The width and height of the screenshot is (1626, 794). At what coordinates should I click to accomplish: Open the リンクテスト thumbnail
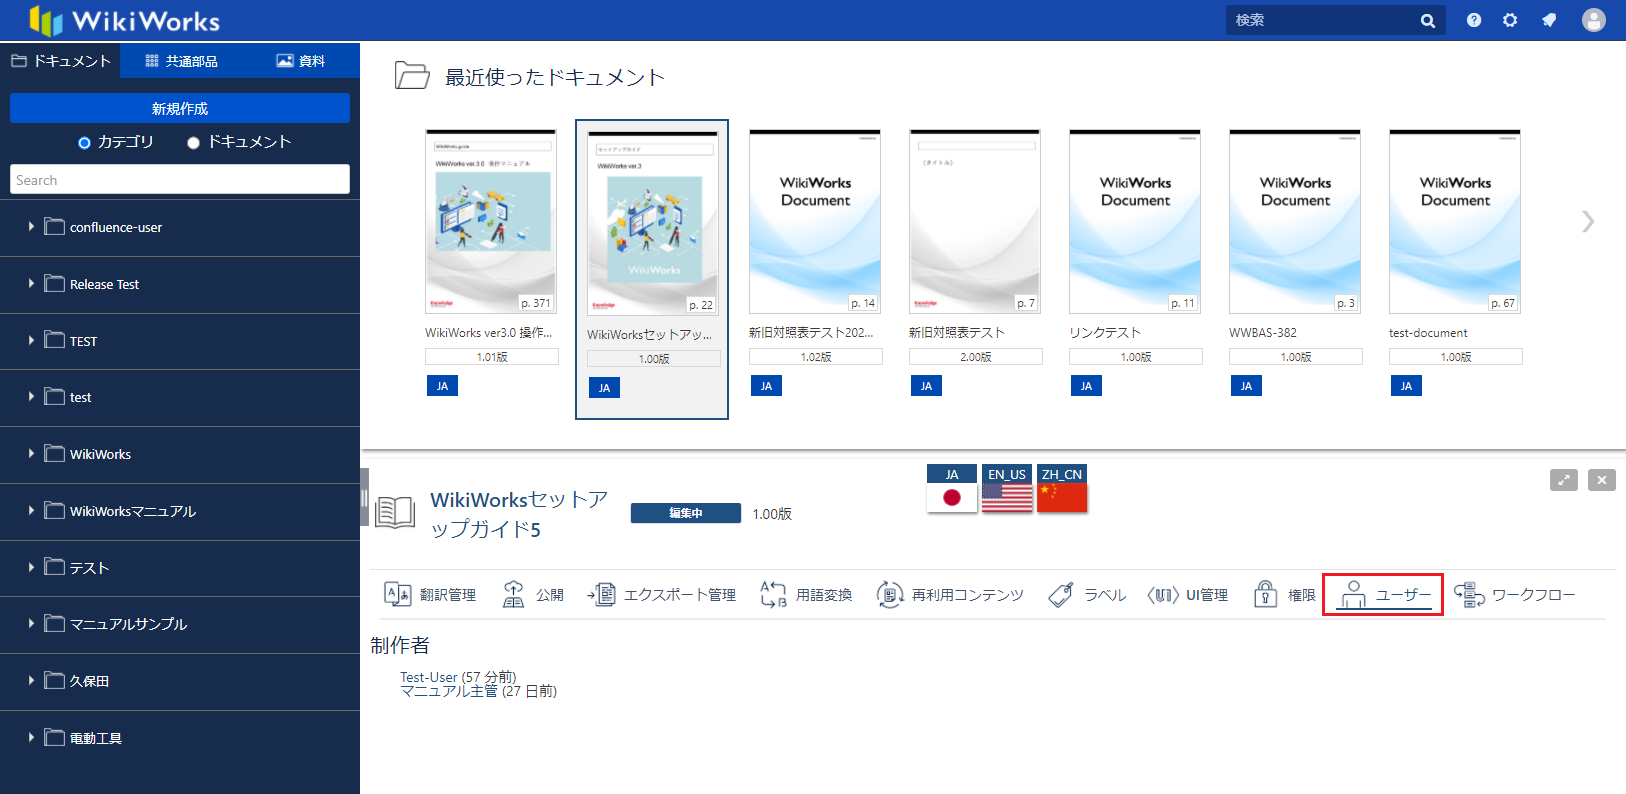[x=1135, y=221]
